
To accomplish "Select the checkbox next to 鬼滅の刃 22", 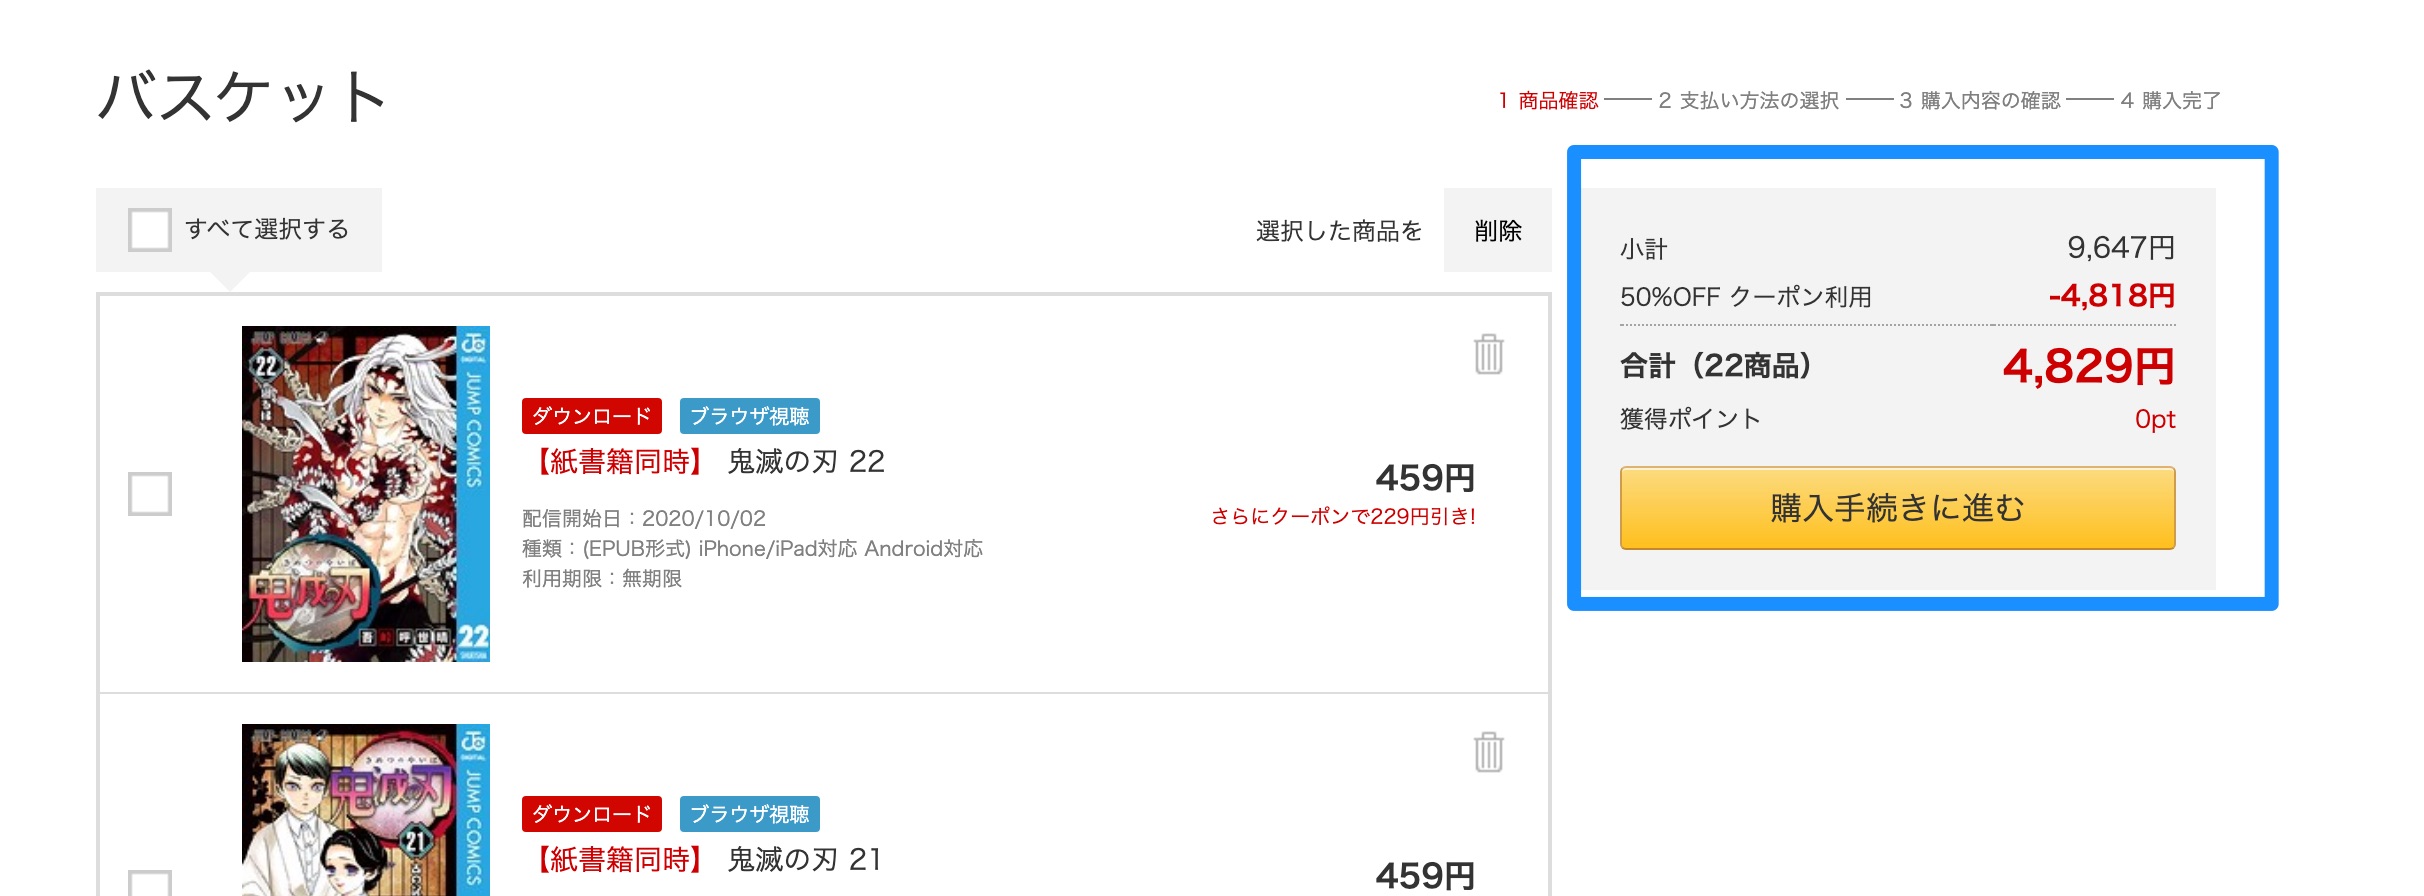I will pyautogui.click(x=150, y=494).
